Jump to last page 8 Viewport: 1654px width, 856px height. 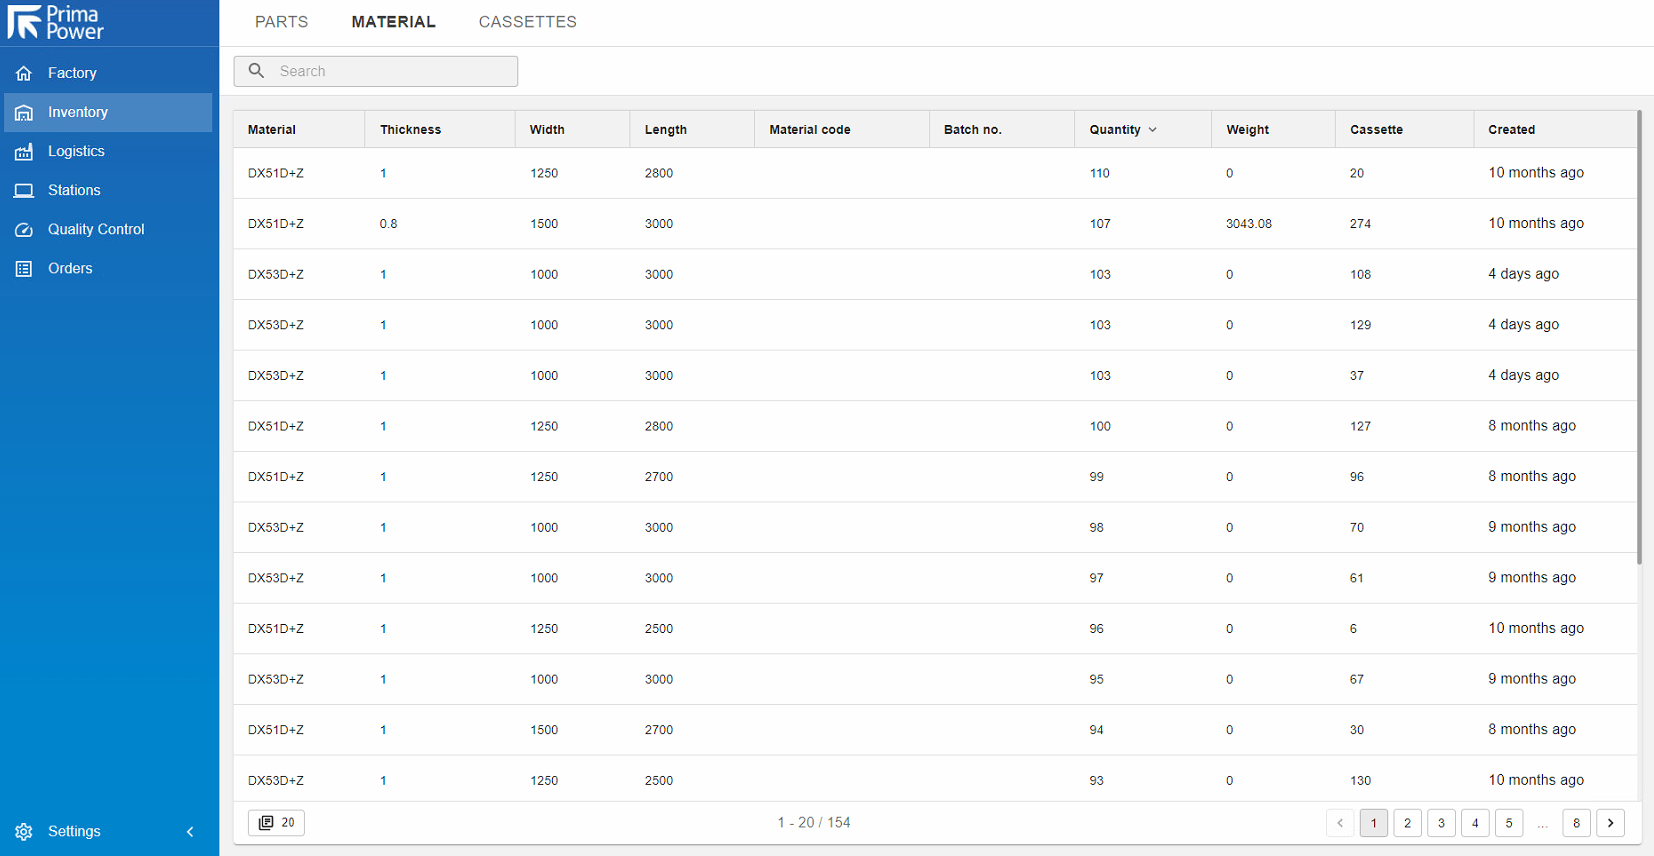1576,823
